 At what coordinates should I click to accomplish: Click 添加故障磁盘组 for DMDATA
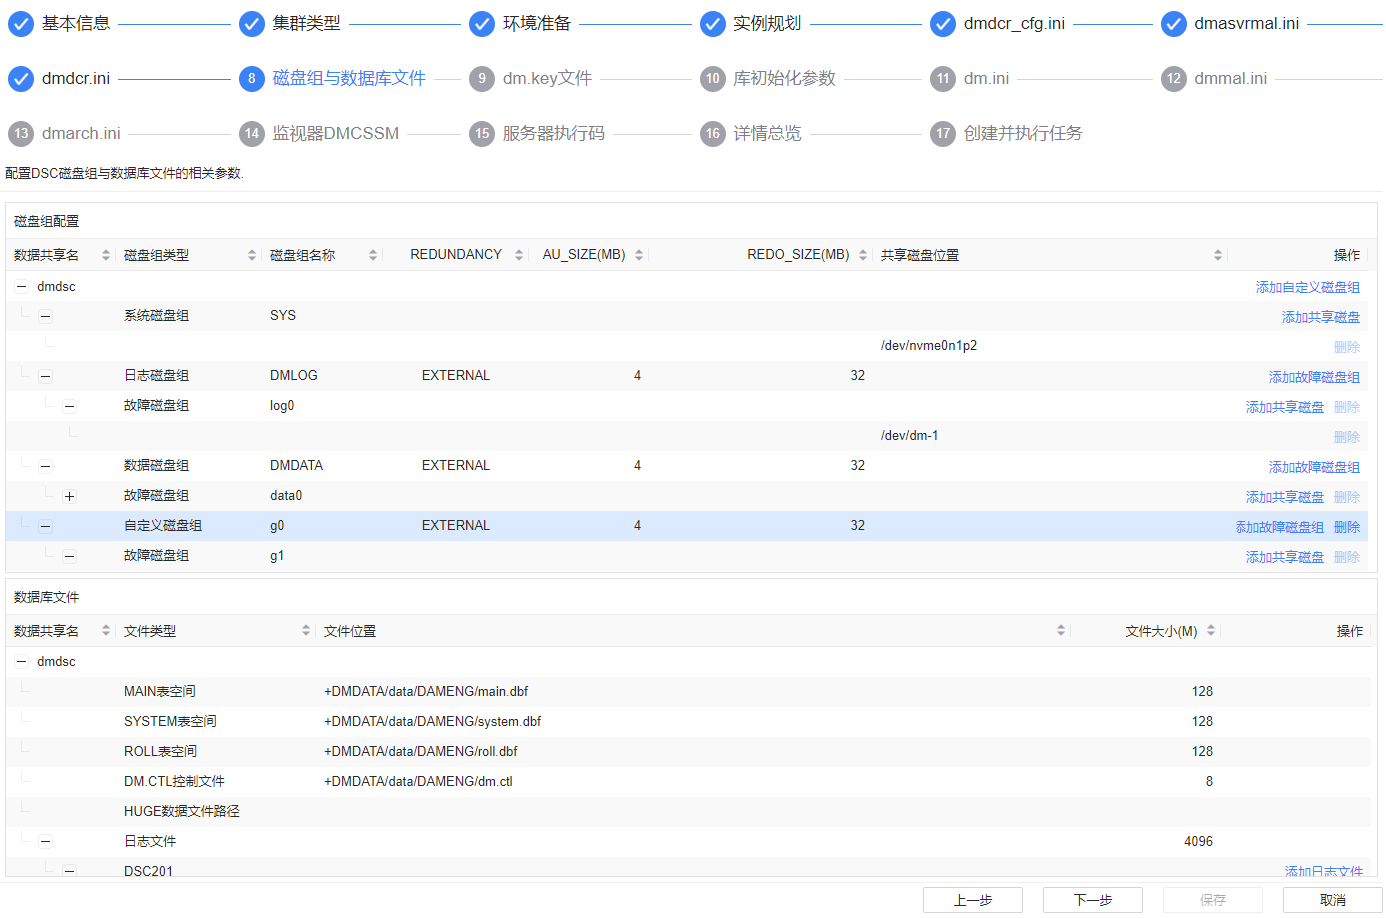point(1314,467)
